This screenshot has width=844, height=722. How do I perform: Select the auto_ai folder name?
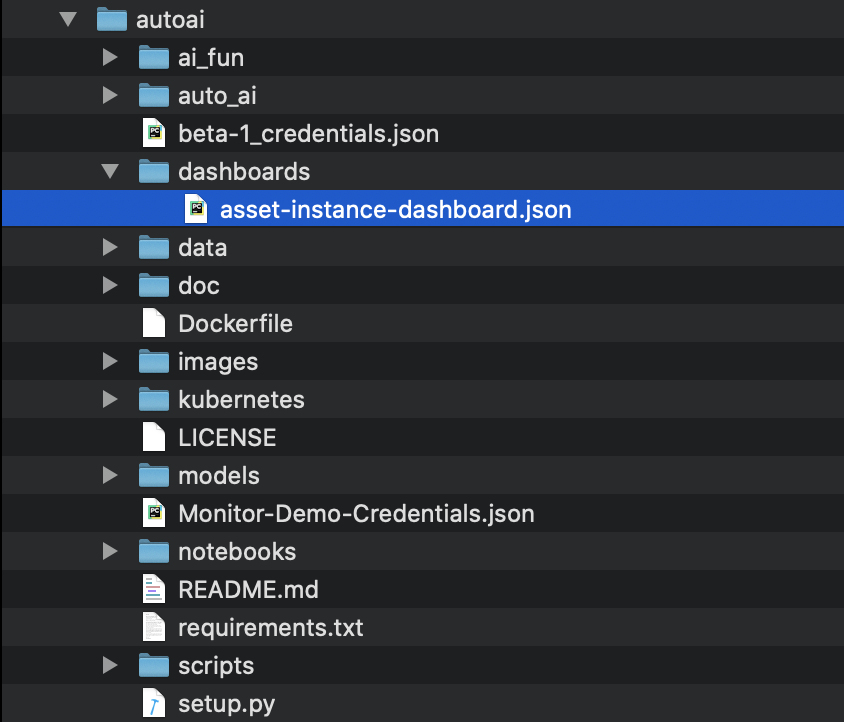pyautogui.click(x=217, y=96)
